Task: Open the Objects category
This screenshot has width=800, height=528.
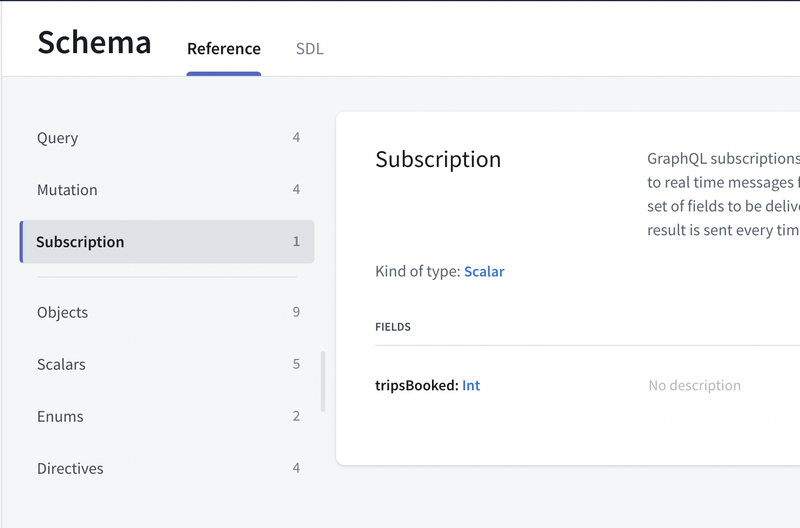Action: 62,312
